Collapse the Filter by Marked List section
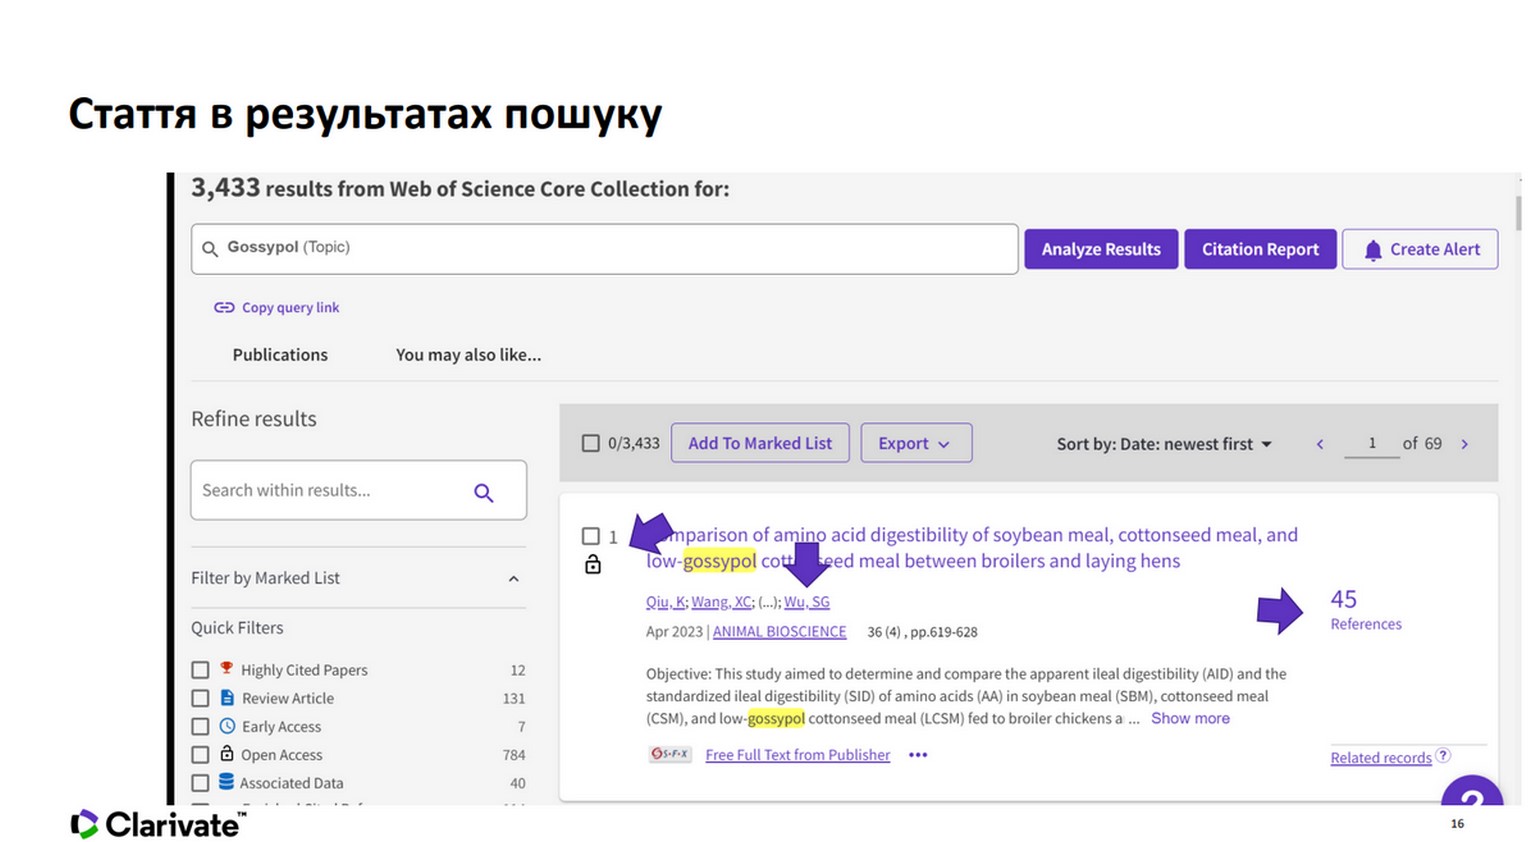 513,578
